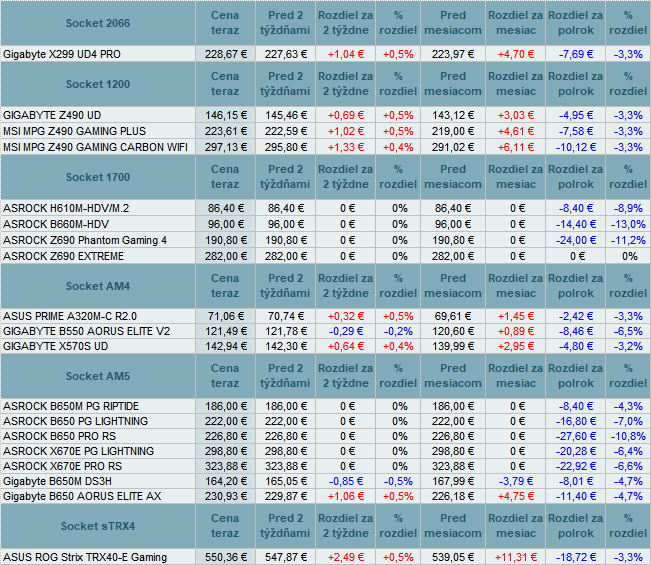Viewport: 651px width, 565px height.
Task: Select the Socket AM5 section header
Action: click(x=98, y=376)
